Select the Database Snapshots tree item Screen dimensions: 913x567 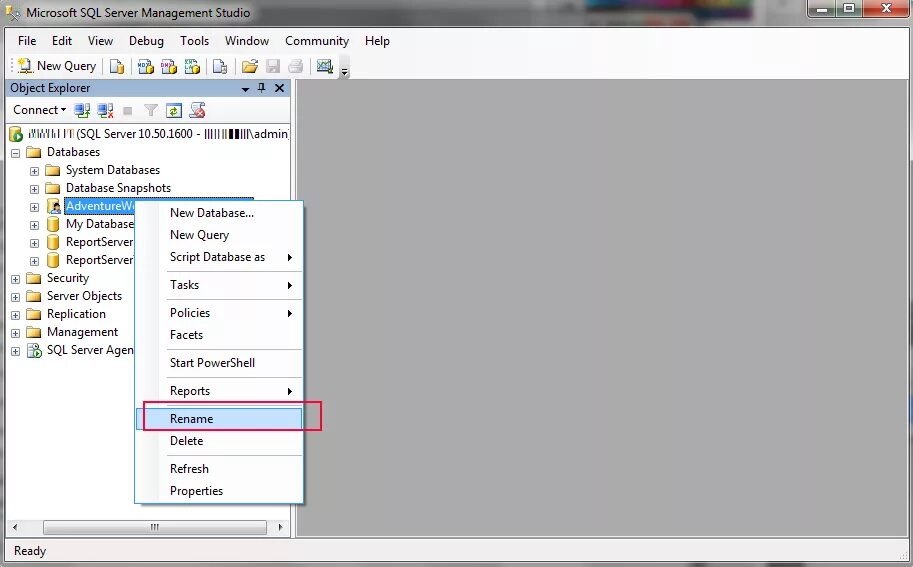(118, 188)
